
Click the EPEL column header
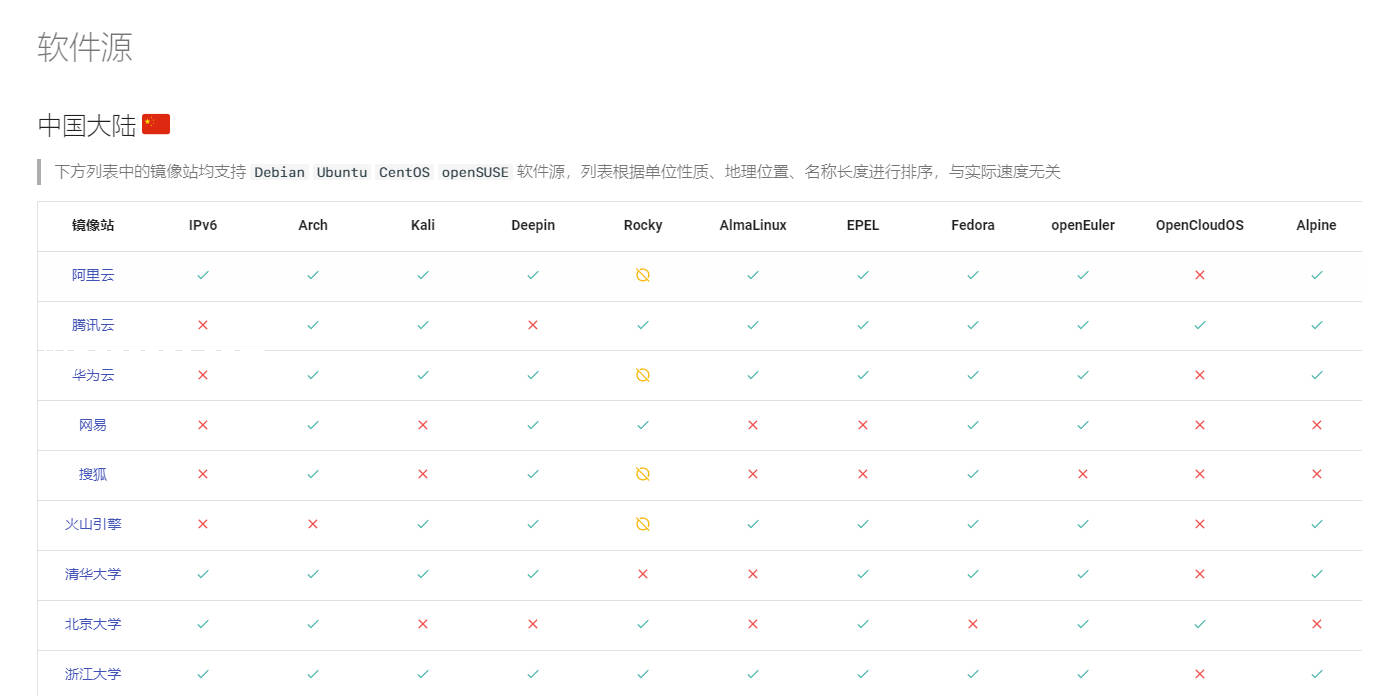pyautogui.click(x=863, y=225)
